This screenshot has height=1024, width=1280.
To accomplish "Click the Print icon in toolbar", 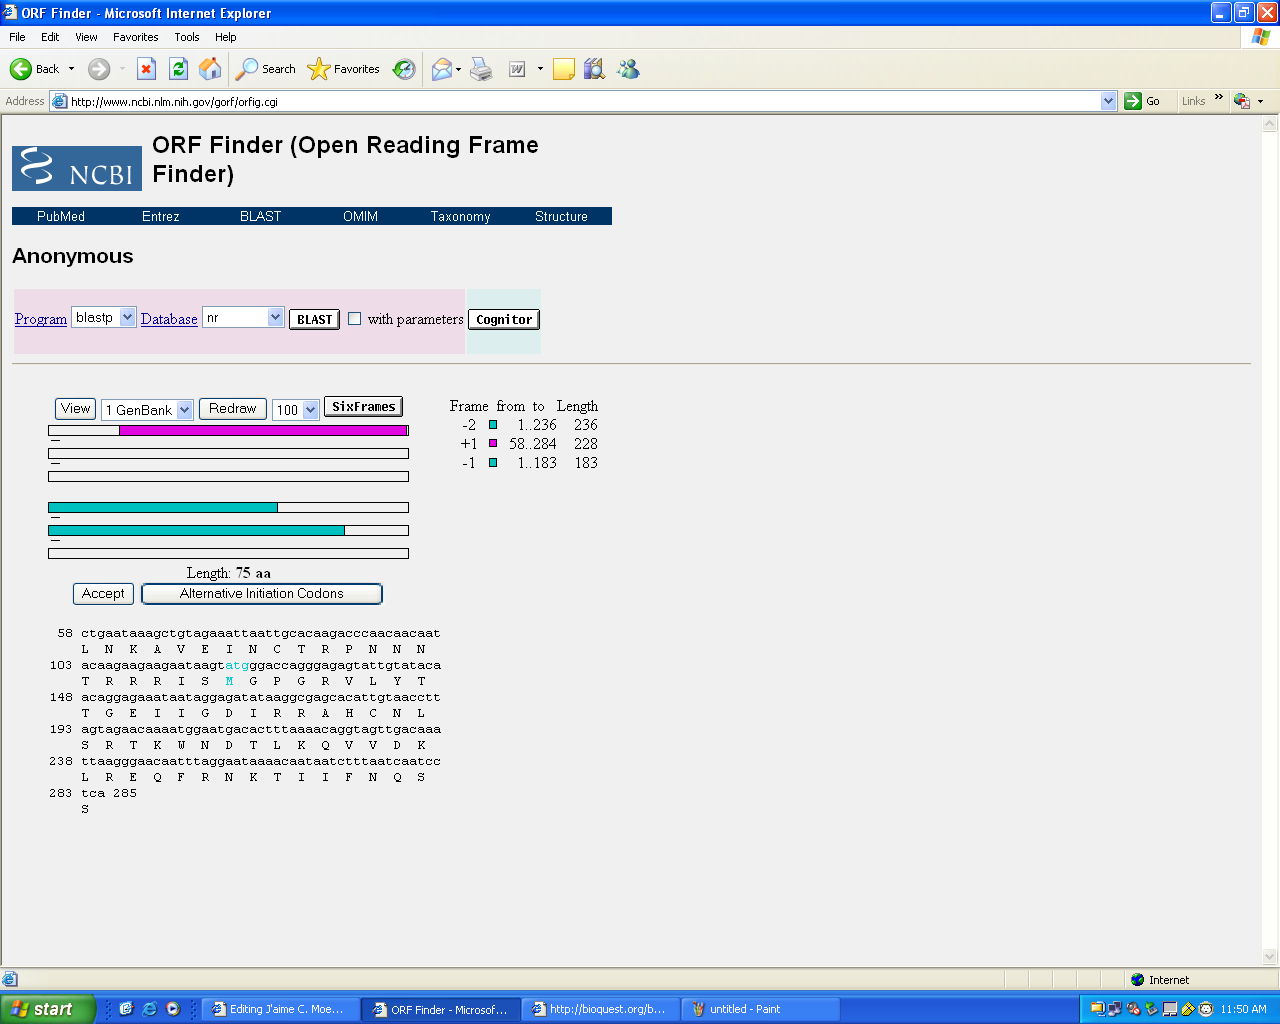I will click(x=481, y=69).
